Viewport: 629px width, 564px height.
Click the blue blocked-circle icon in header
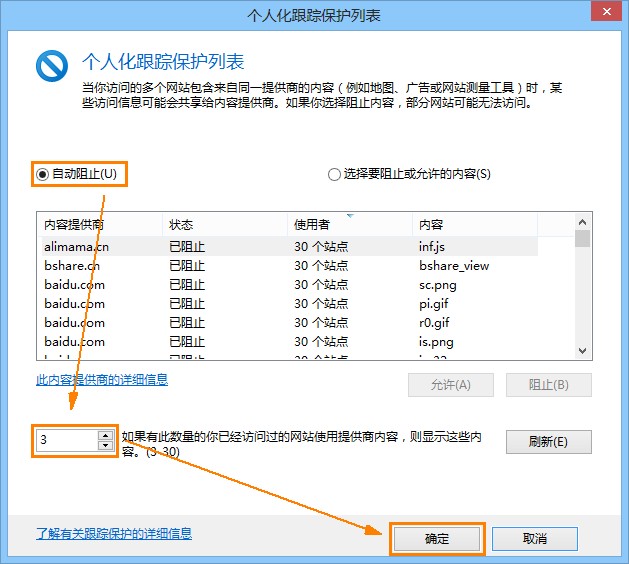point(51,66)
